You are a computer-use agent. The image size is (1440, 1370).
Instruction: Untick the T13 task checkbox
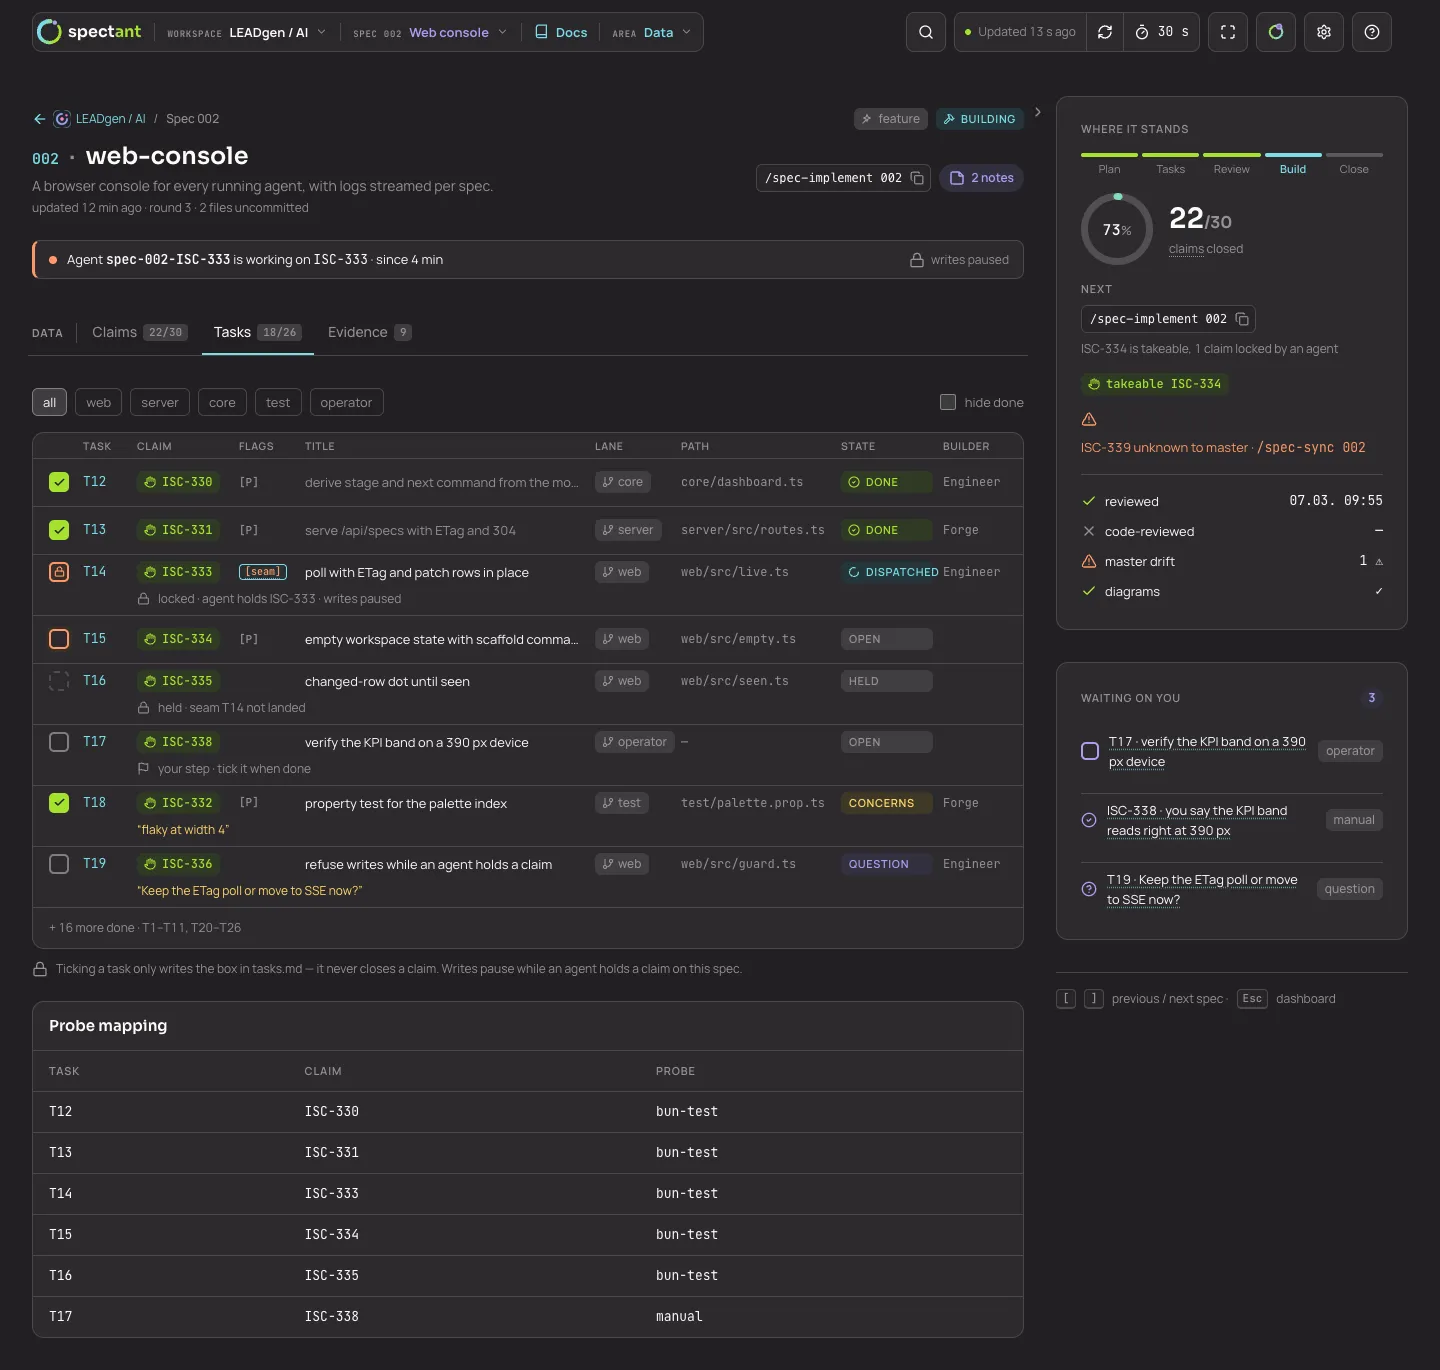coord(59,530)
